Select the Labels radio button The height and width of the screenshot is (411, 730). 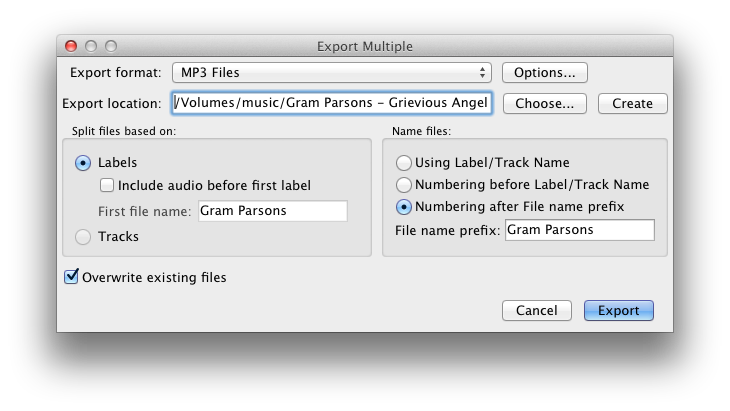pyautogui.click(x=83, y=163)
